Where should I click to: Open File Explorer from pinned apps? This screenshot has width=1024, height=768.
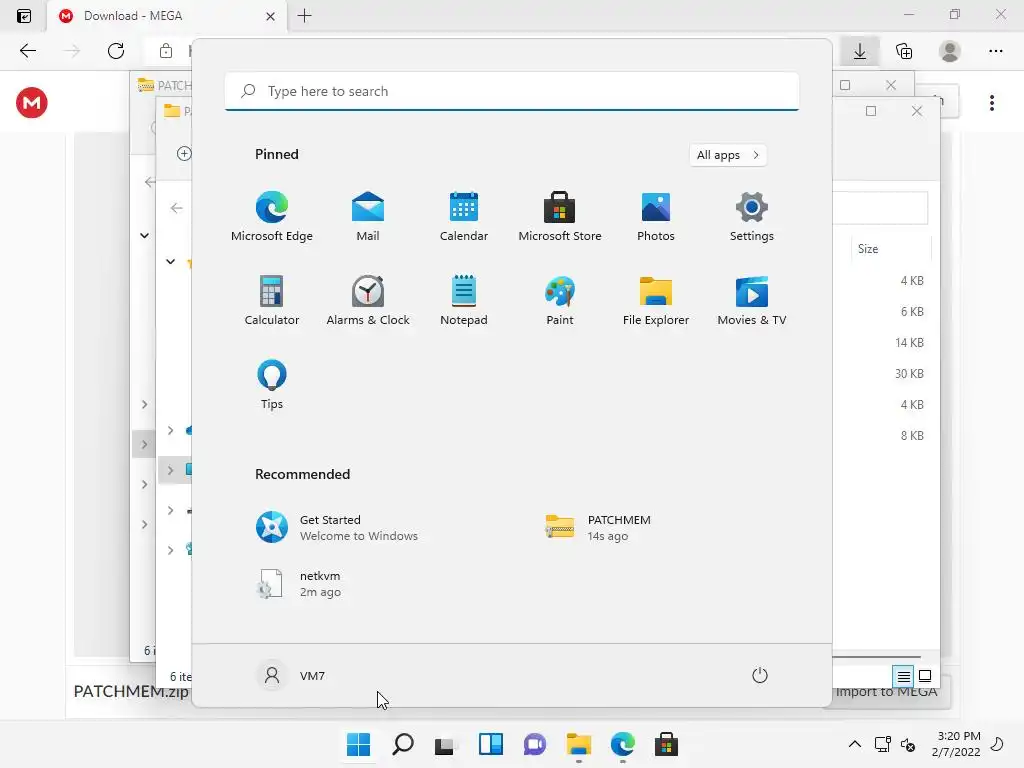(656, 300)
